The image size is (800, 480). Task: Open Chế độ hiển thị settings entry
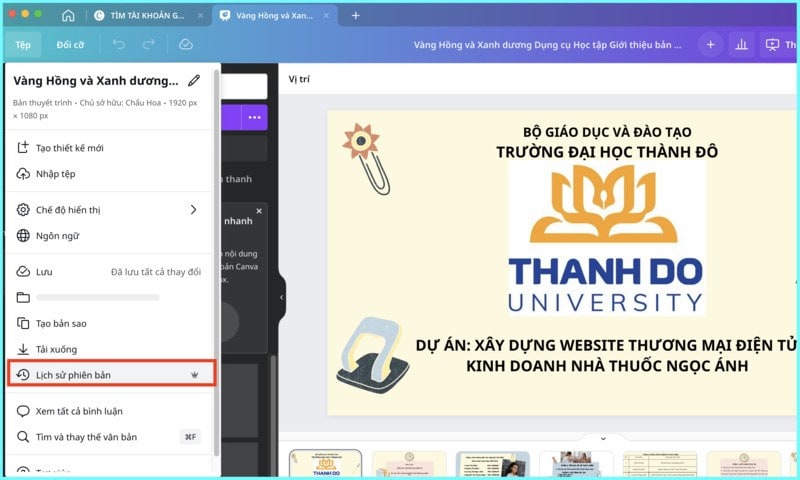[109, 210]
